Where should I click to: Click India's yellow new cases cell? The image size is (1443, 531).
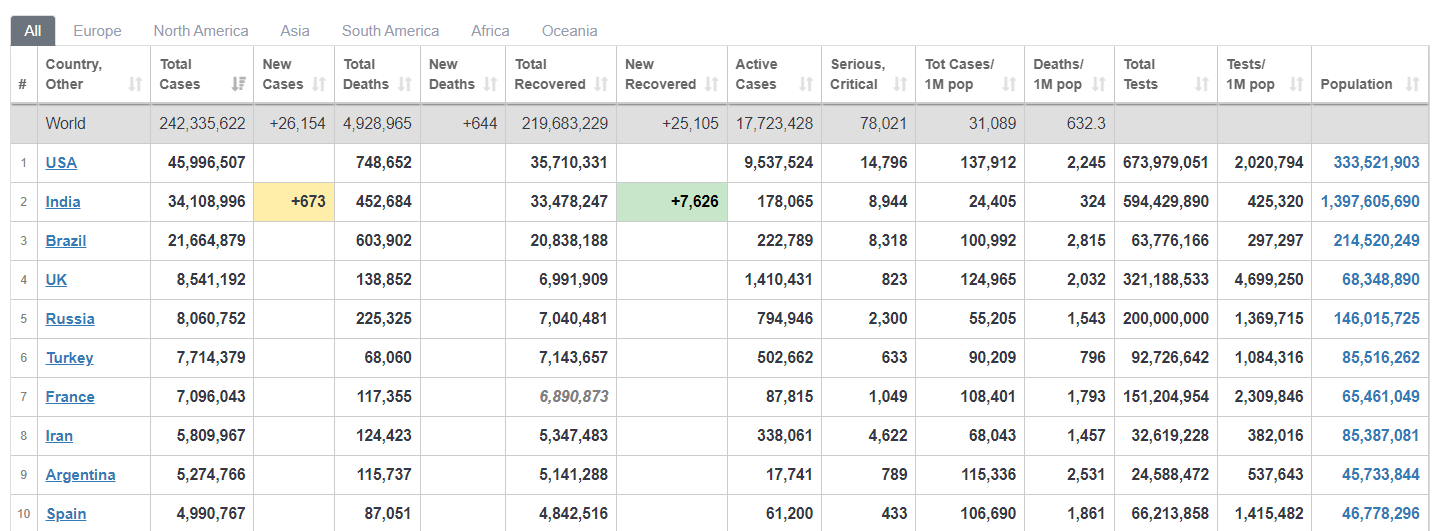[295, 202]
